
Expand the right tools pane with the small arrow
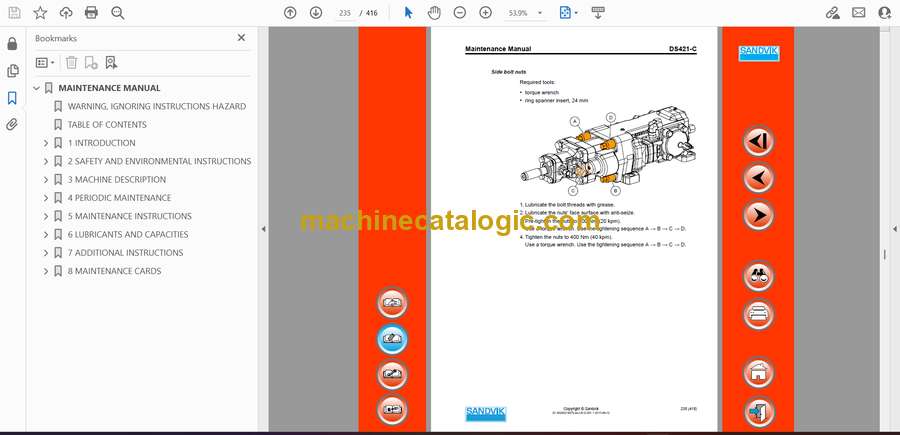tap(894, 229)
